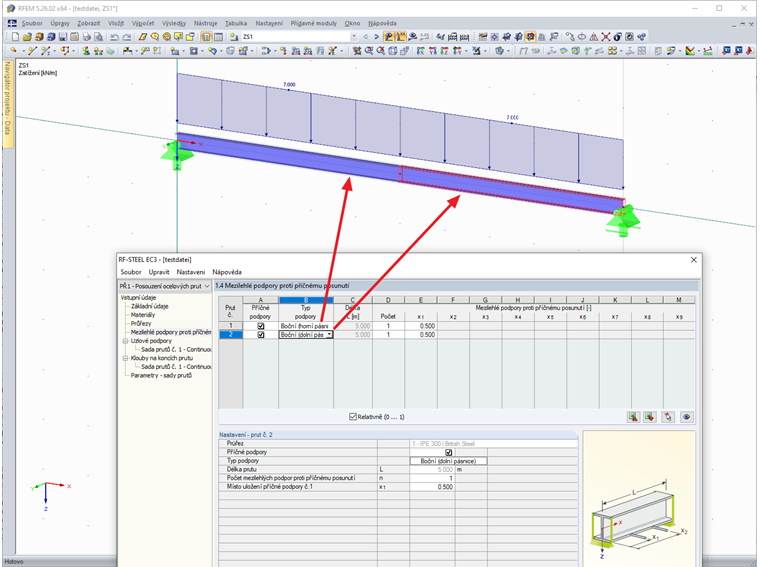Image resolution: width=760 pixels, height=567 pixels.
Task: Open dropdown arrow next to new line tool
Action: pyautogui.click(x=54, y=51)
